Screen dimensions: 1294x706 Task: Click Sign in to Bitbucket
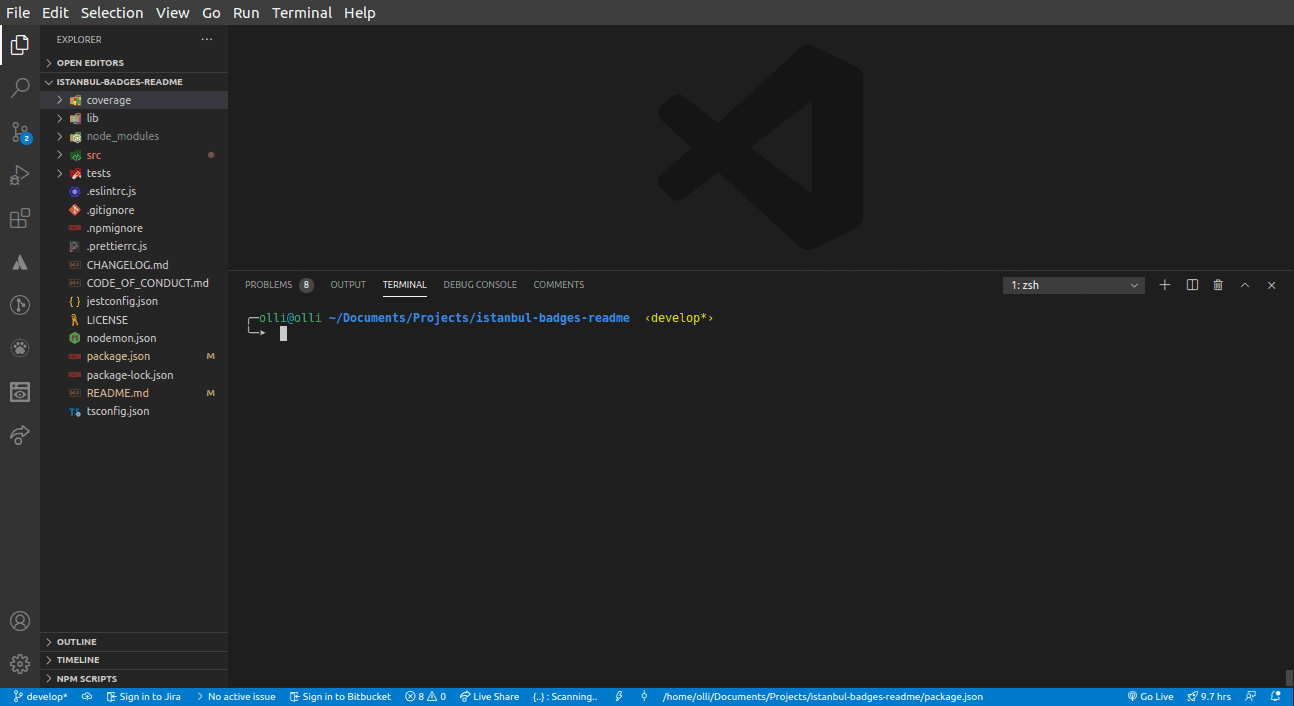point(340,697)
